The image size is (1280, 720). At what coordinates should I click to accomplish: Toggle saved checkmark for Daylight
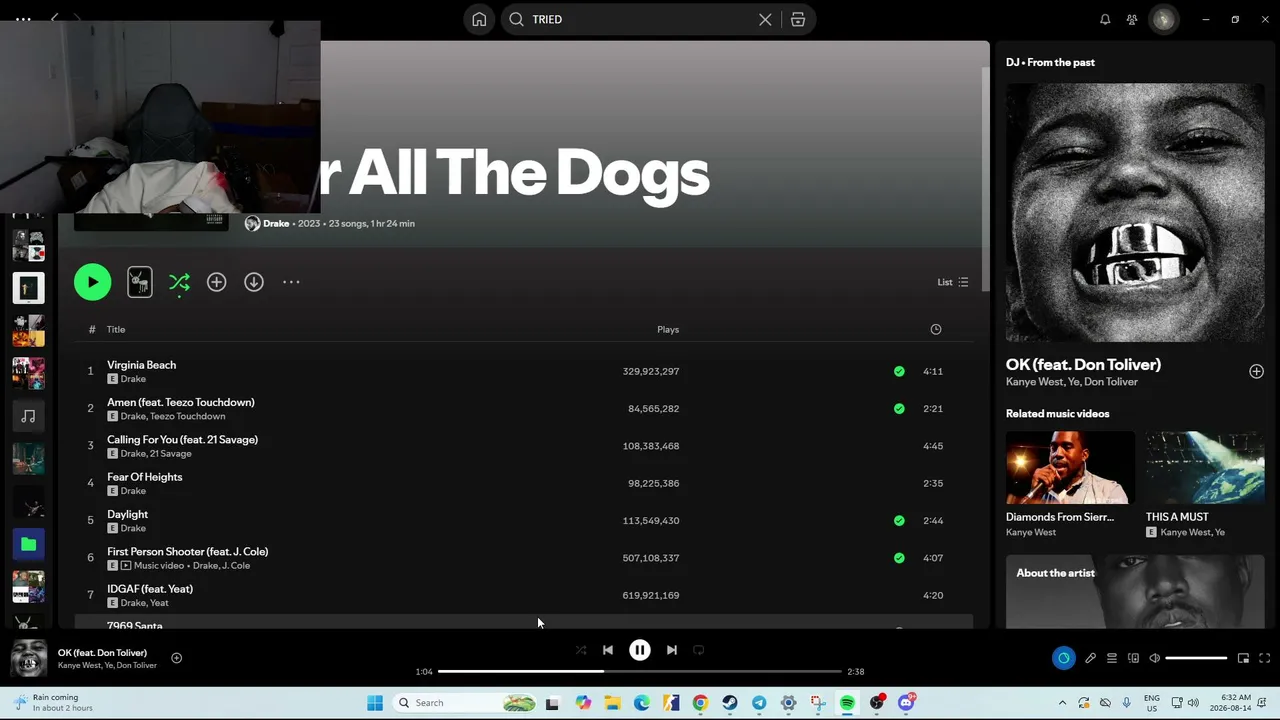click(899, 520)
